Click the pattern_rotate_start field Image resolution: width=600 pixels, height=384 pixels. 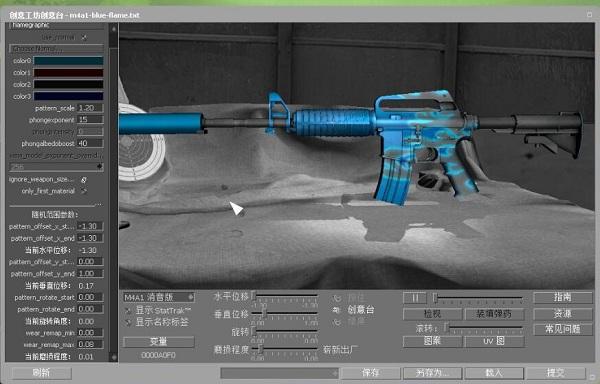(x=90, y=297)
